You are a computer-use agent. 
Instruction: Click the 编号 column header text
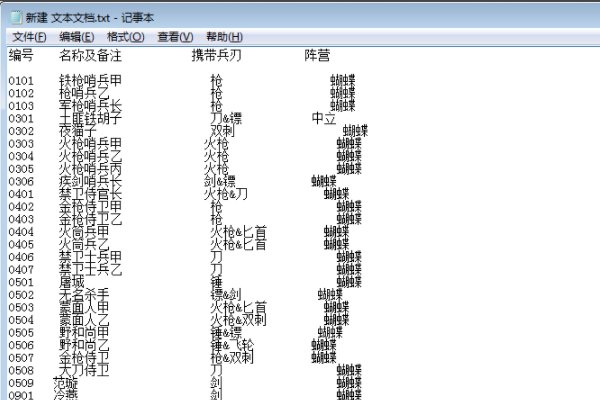click(x=21, y=54)
